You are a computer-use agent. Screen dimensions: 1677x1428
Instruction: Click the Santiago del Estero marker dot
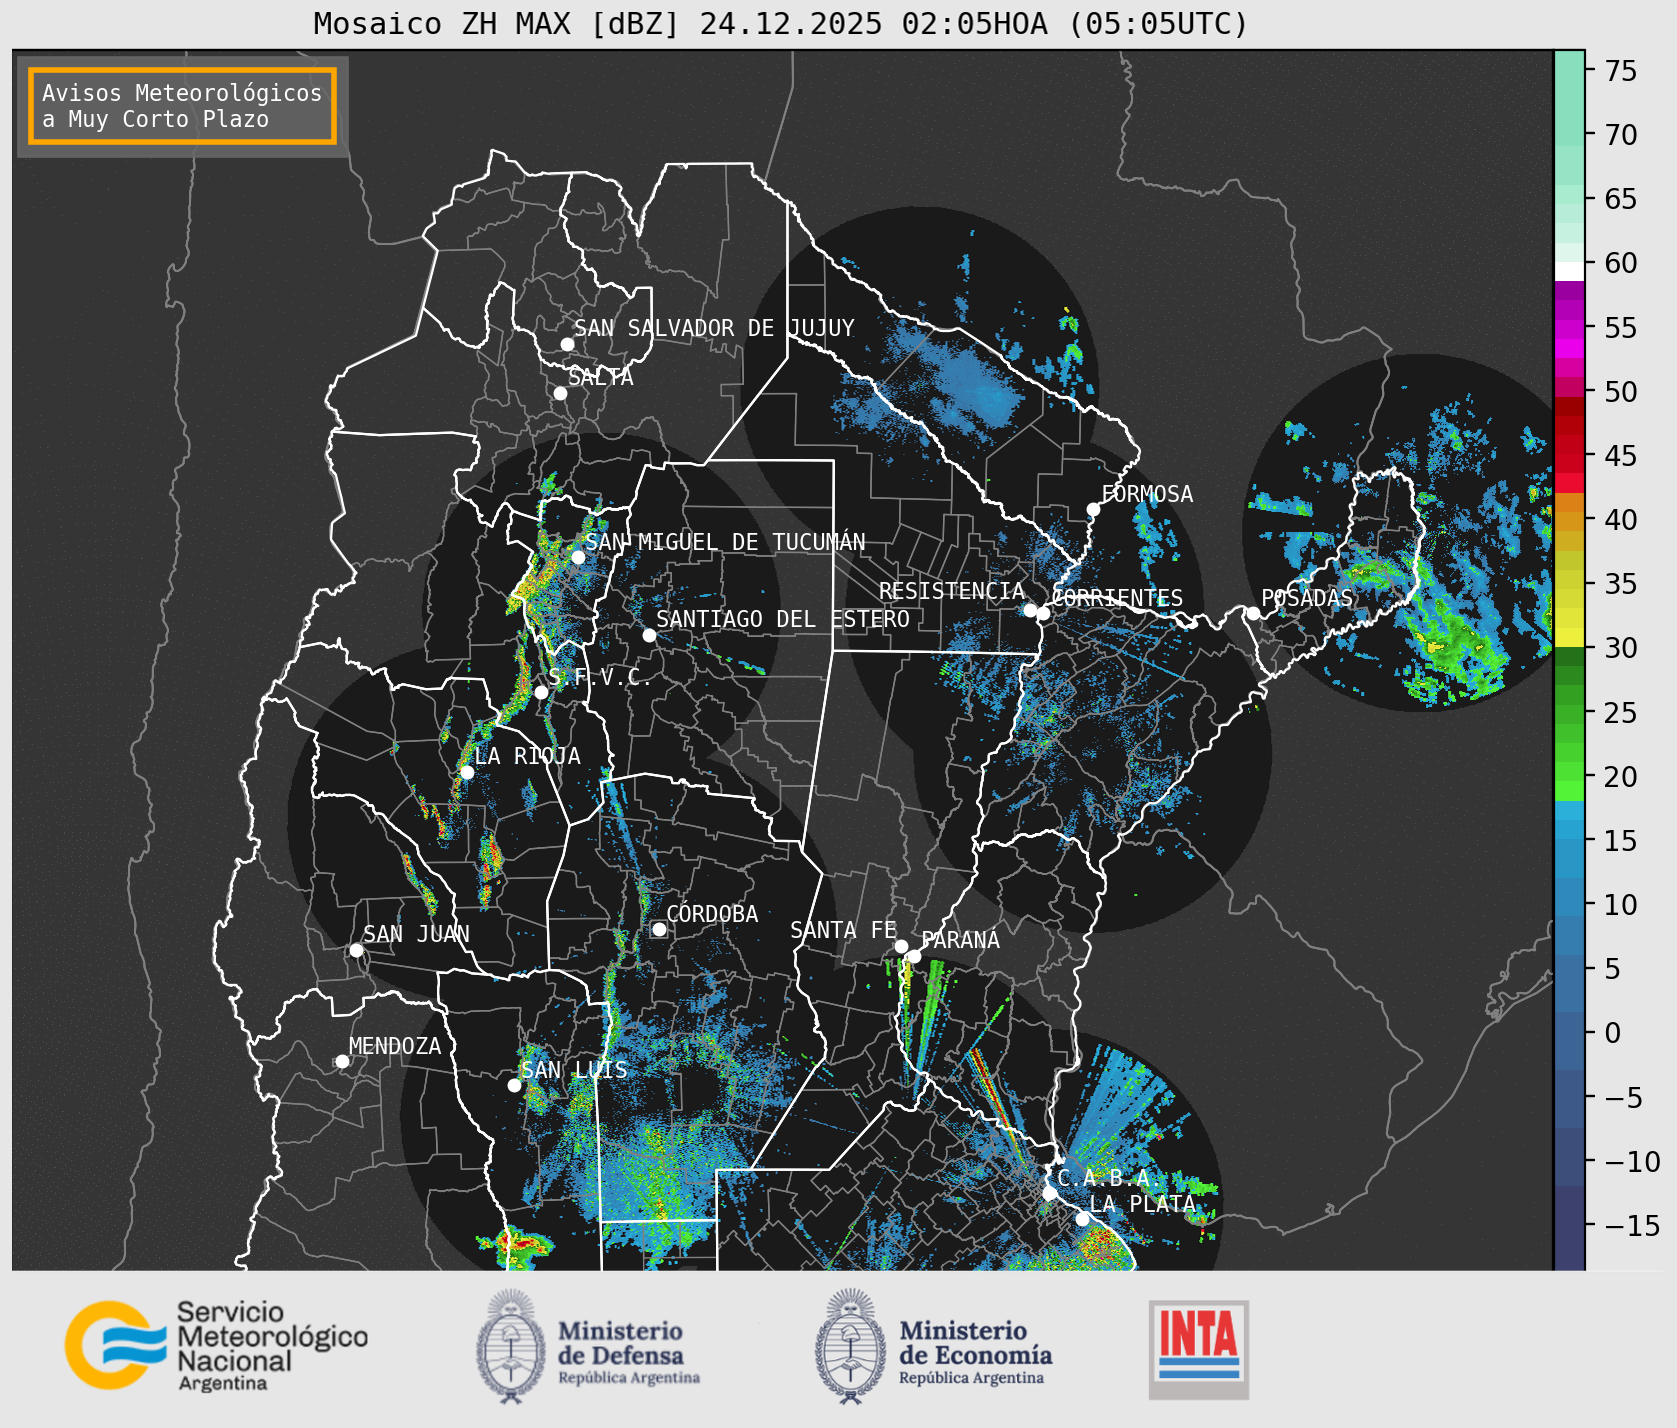point(649,635)
